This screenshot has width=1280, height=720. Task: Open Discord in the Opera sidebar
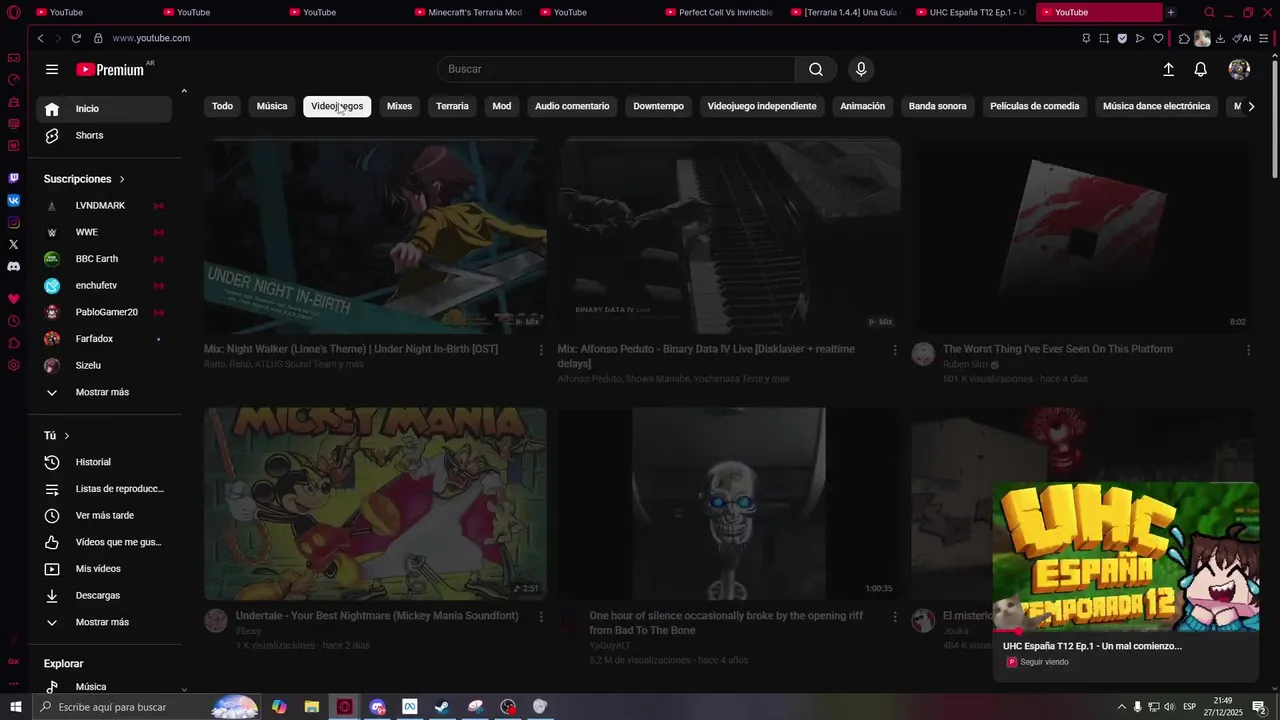pos(13,267)
